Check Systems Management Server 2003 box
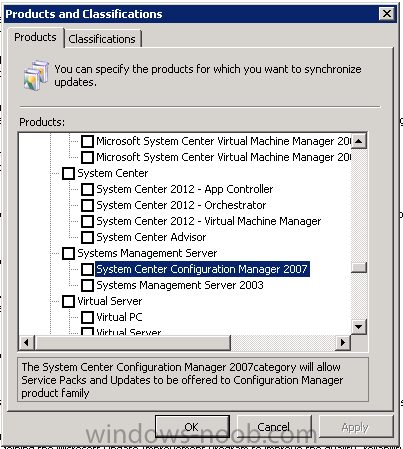 pyautogui.click(x=87, y=285)
